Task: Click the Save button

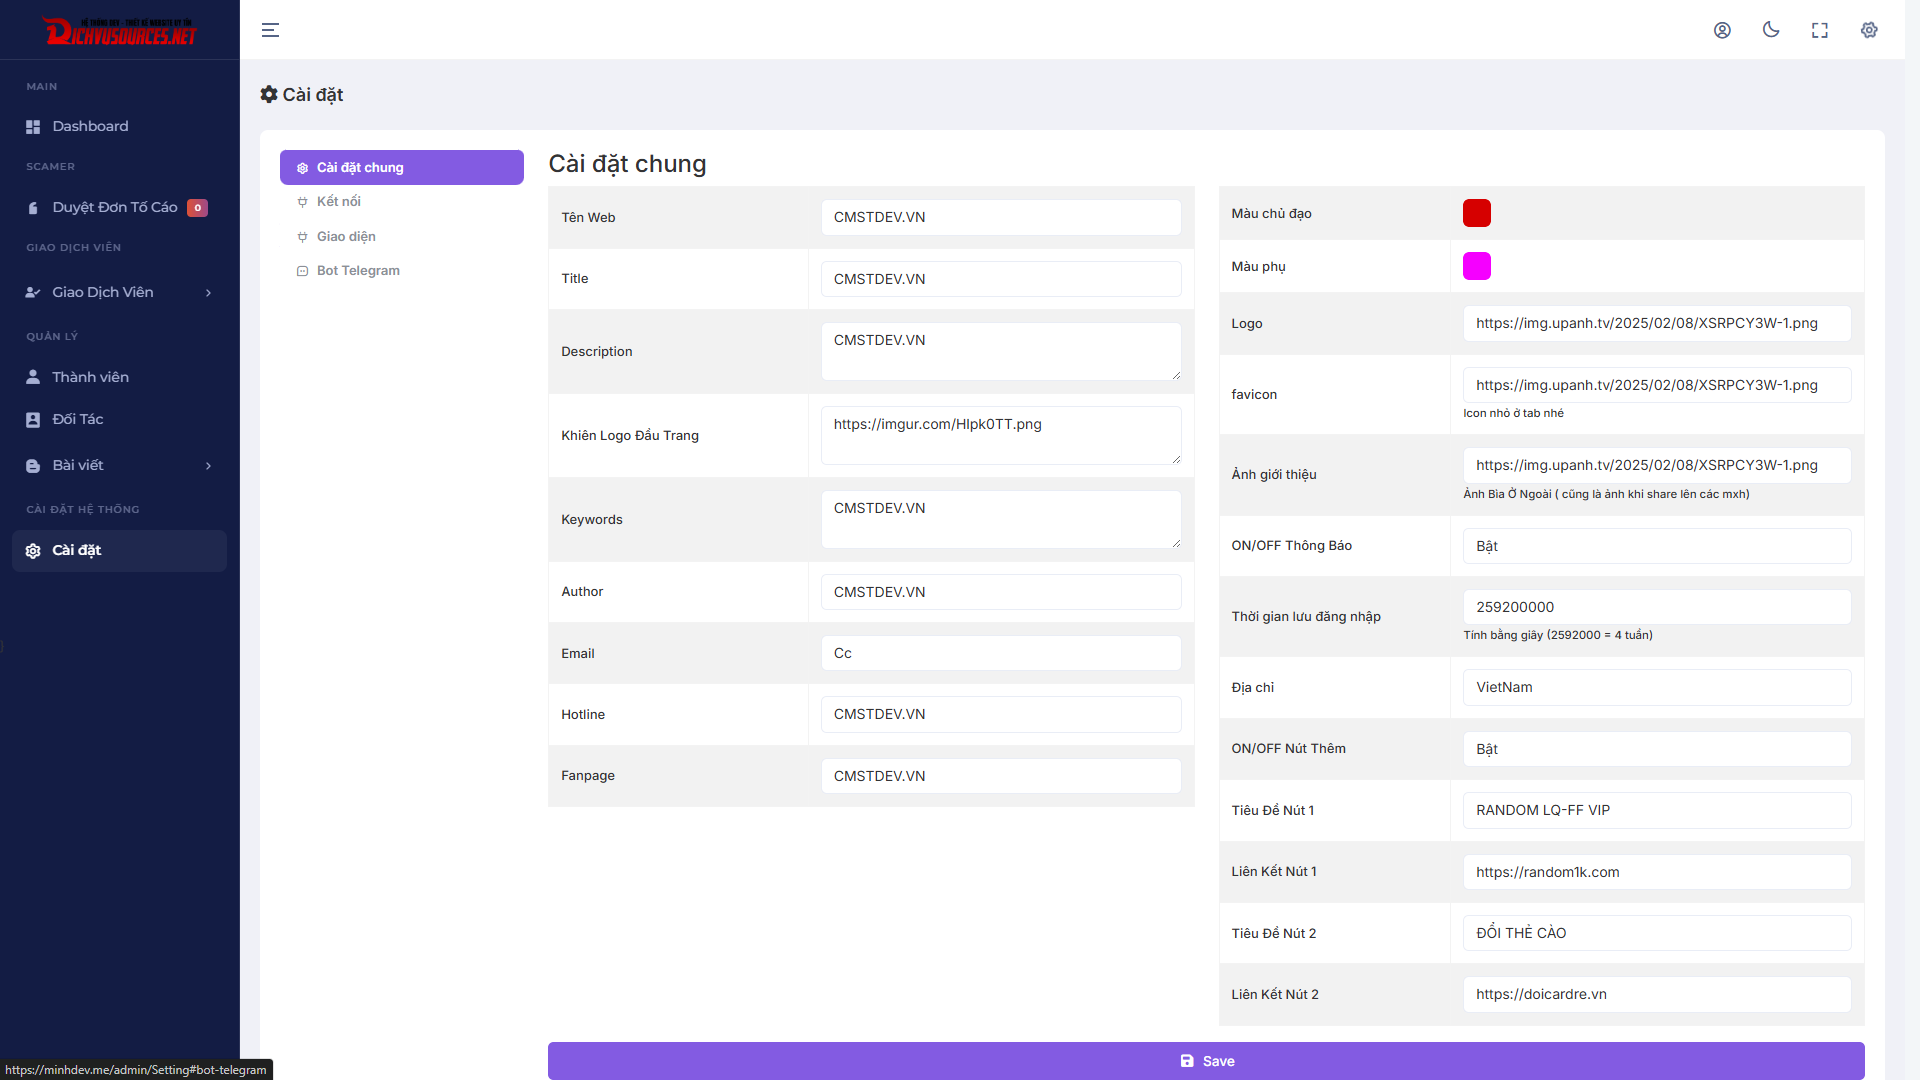Action: [1205, 1061]
